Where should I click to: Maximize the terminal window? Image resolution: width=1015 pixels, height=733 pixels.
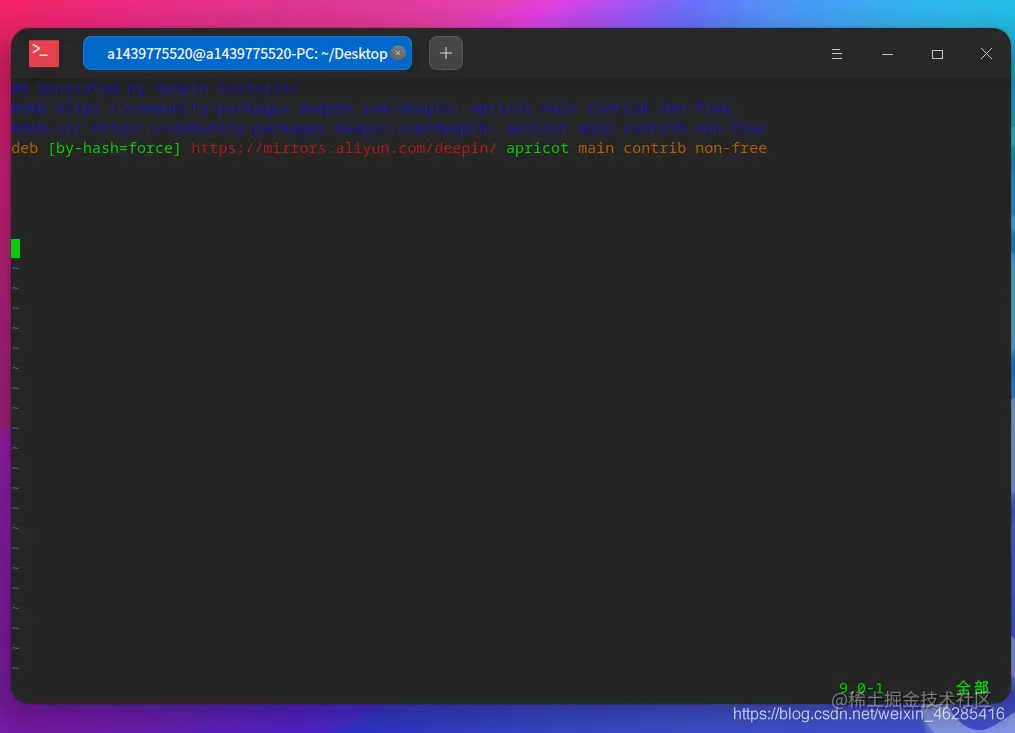pos(937,54)
